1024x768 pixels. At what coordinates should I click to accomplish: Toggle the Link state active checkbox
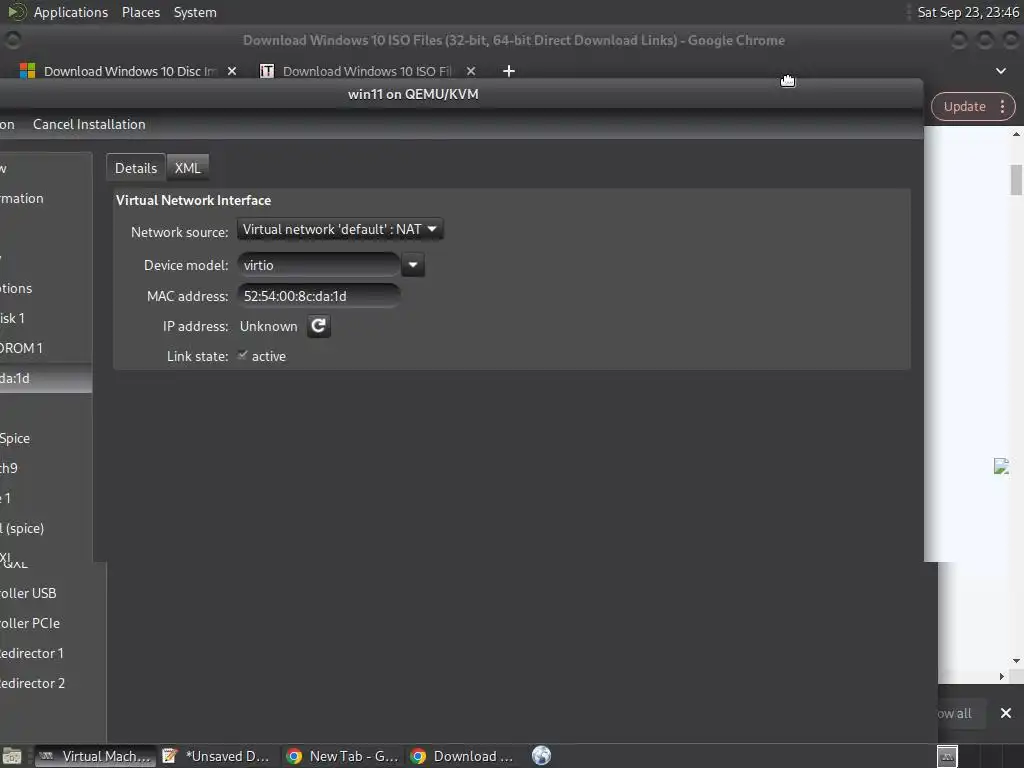tap(242, 355)
